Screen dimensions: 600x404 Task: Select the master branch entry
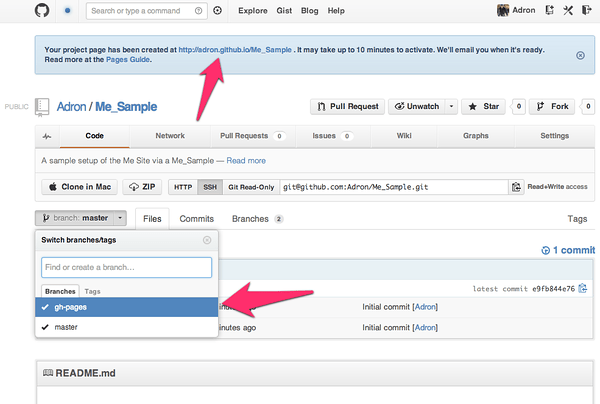point(127,327)
